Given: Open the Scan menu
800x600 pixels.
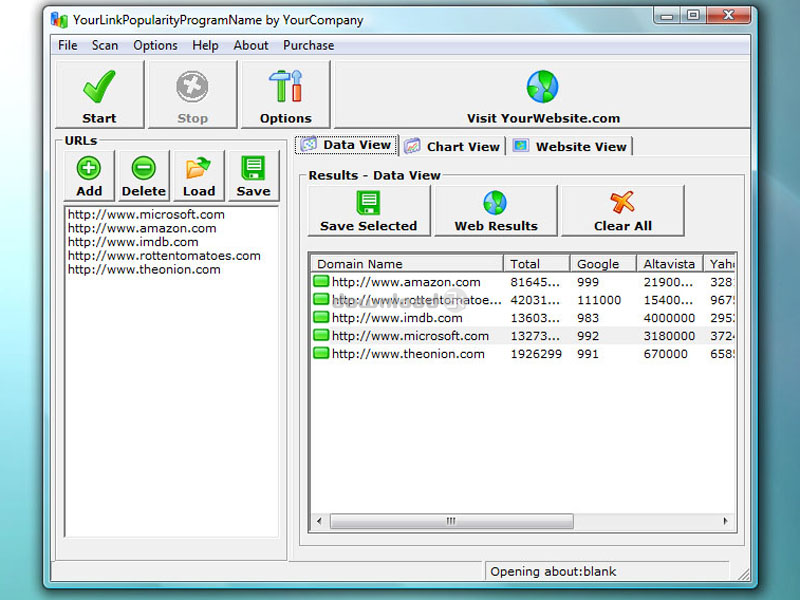Looking at the screenshot, I should click(x=105, y=45).
